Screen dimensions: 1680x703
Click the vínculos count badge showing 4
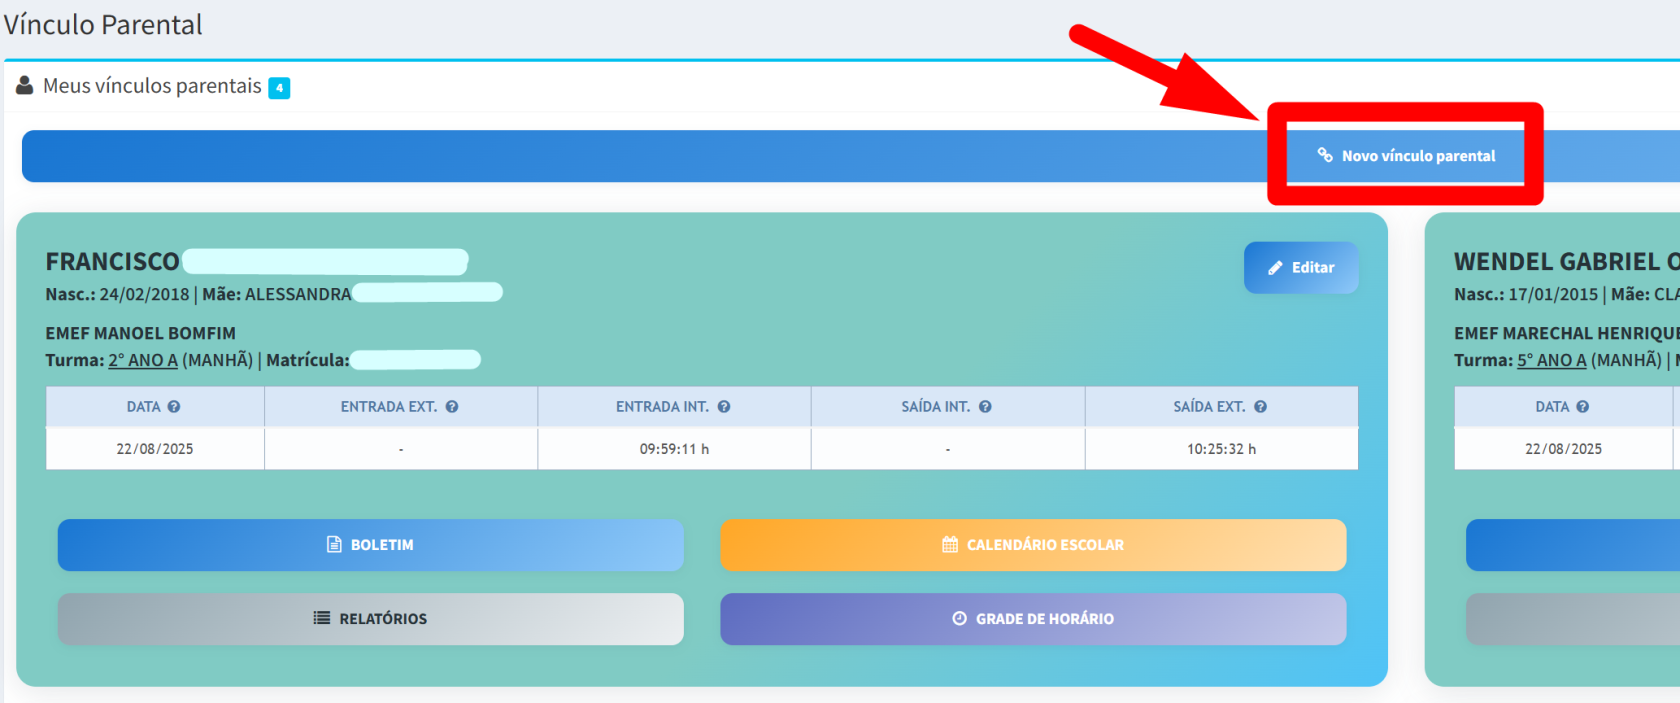point(279,88)
